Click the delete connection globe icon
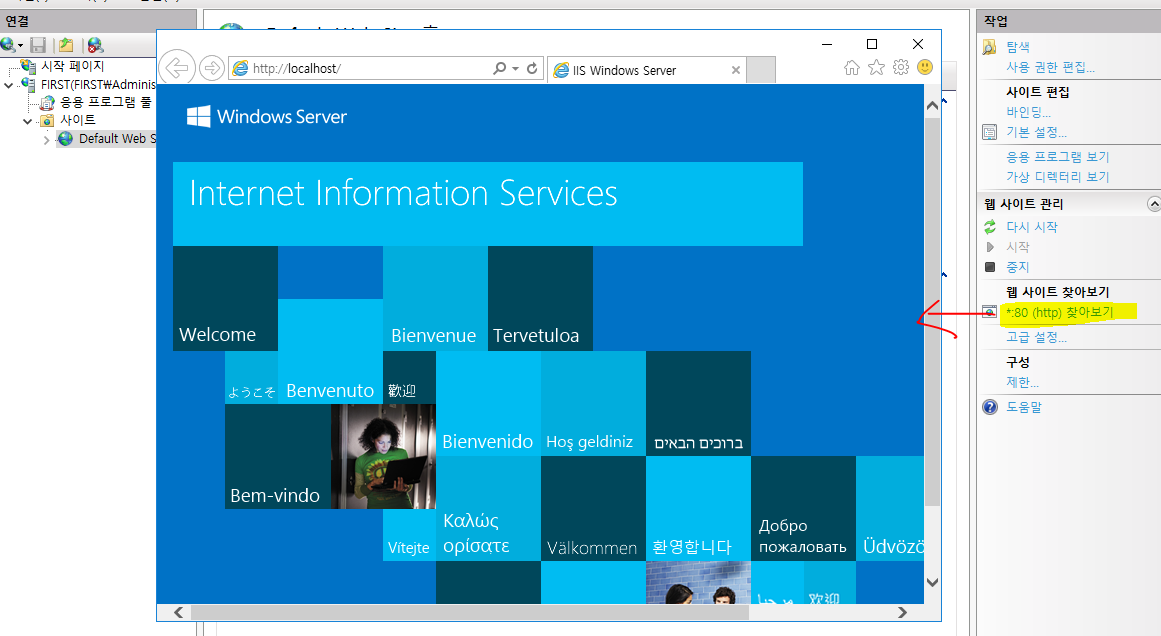 pyautogui.click(x=95, y=45)
